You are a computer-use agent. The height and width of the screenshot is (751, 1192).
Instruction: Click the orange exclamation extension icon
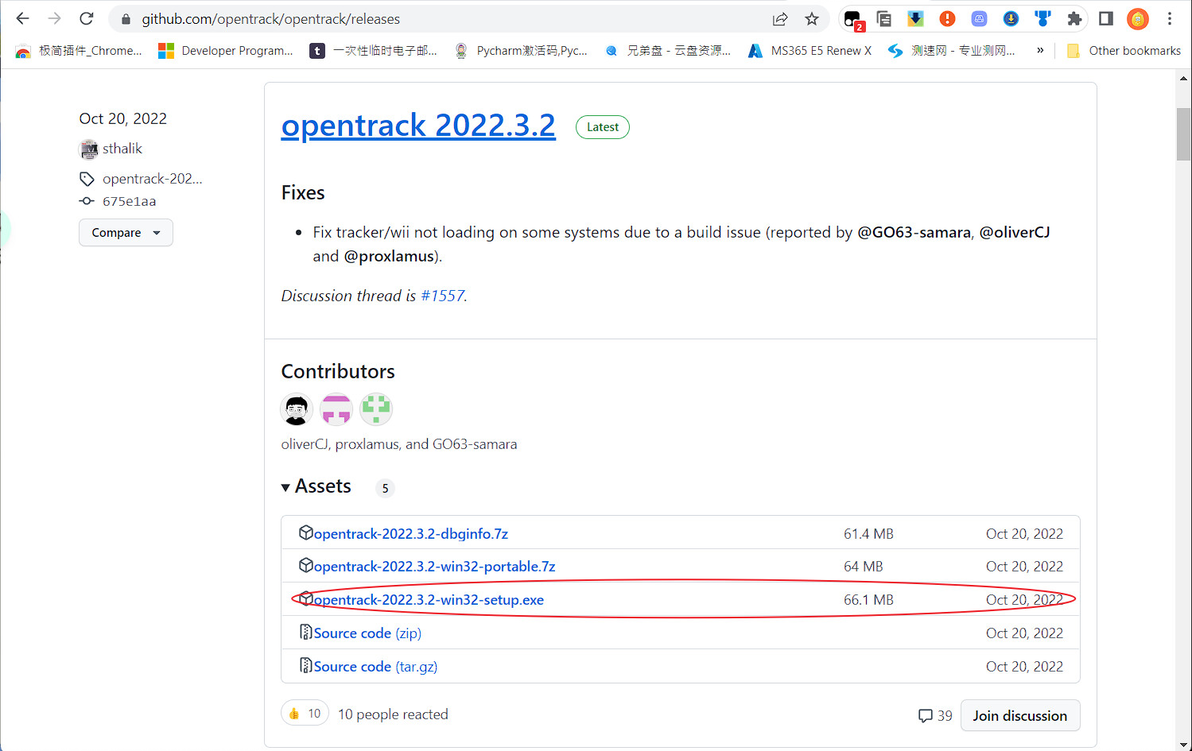pos(947,19)
